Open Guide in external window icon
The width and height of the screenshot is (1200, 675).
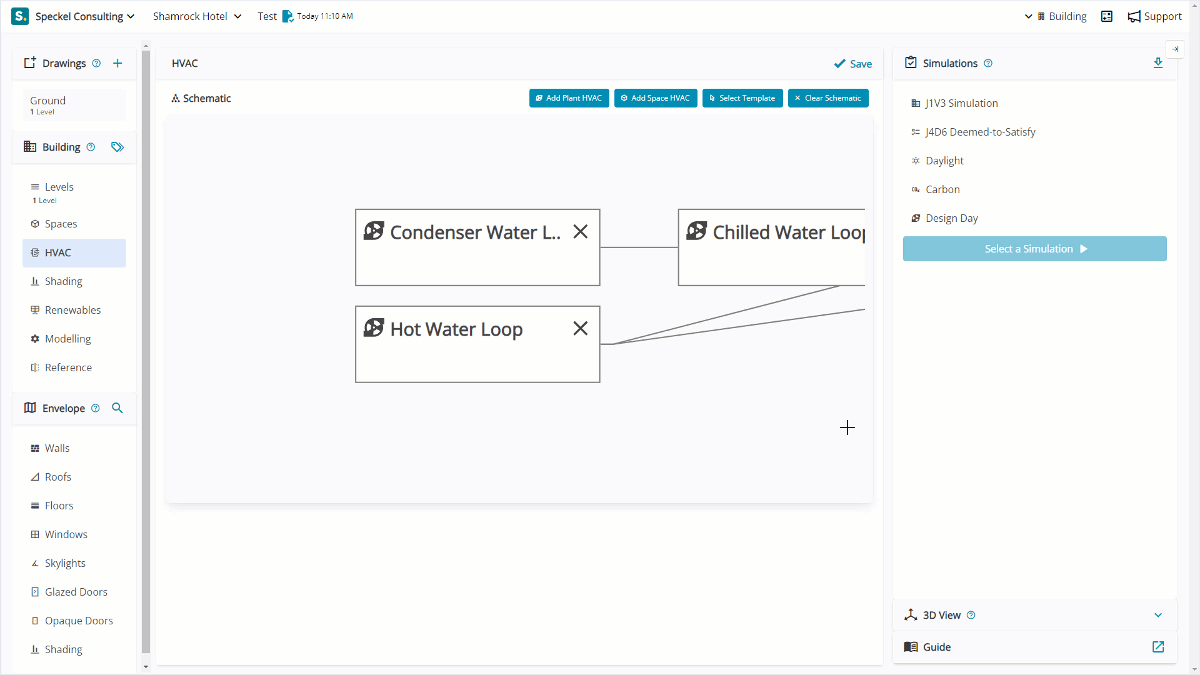click(1158, 647)
